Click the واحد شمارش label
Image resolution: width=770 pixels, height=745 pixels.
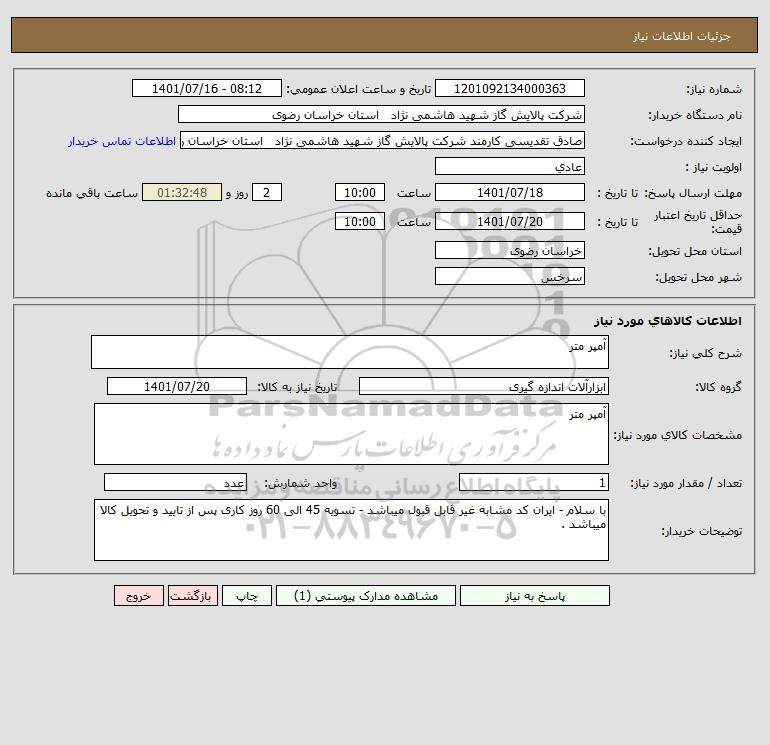pos(301,483)
